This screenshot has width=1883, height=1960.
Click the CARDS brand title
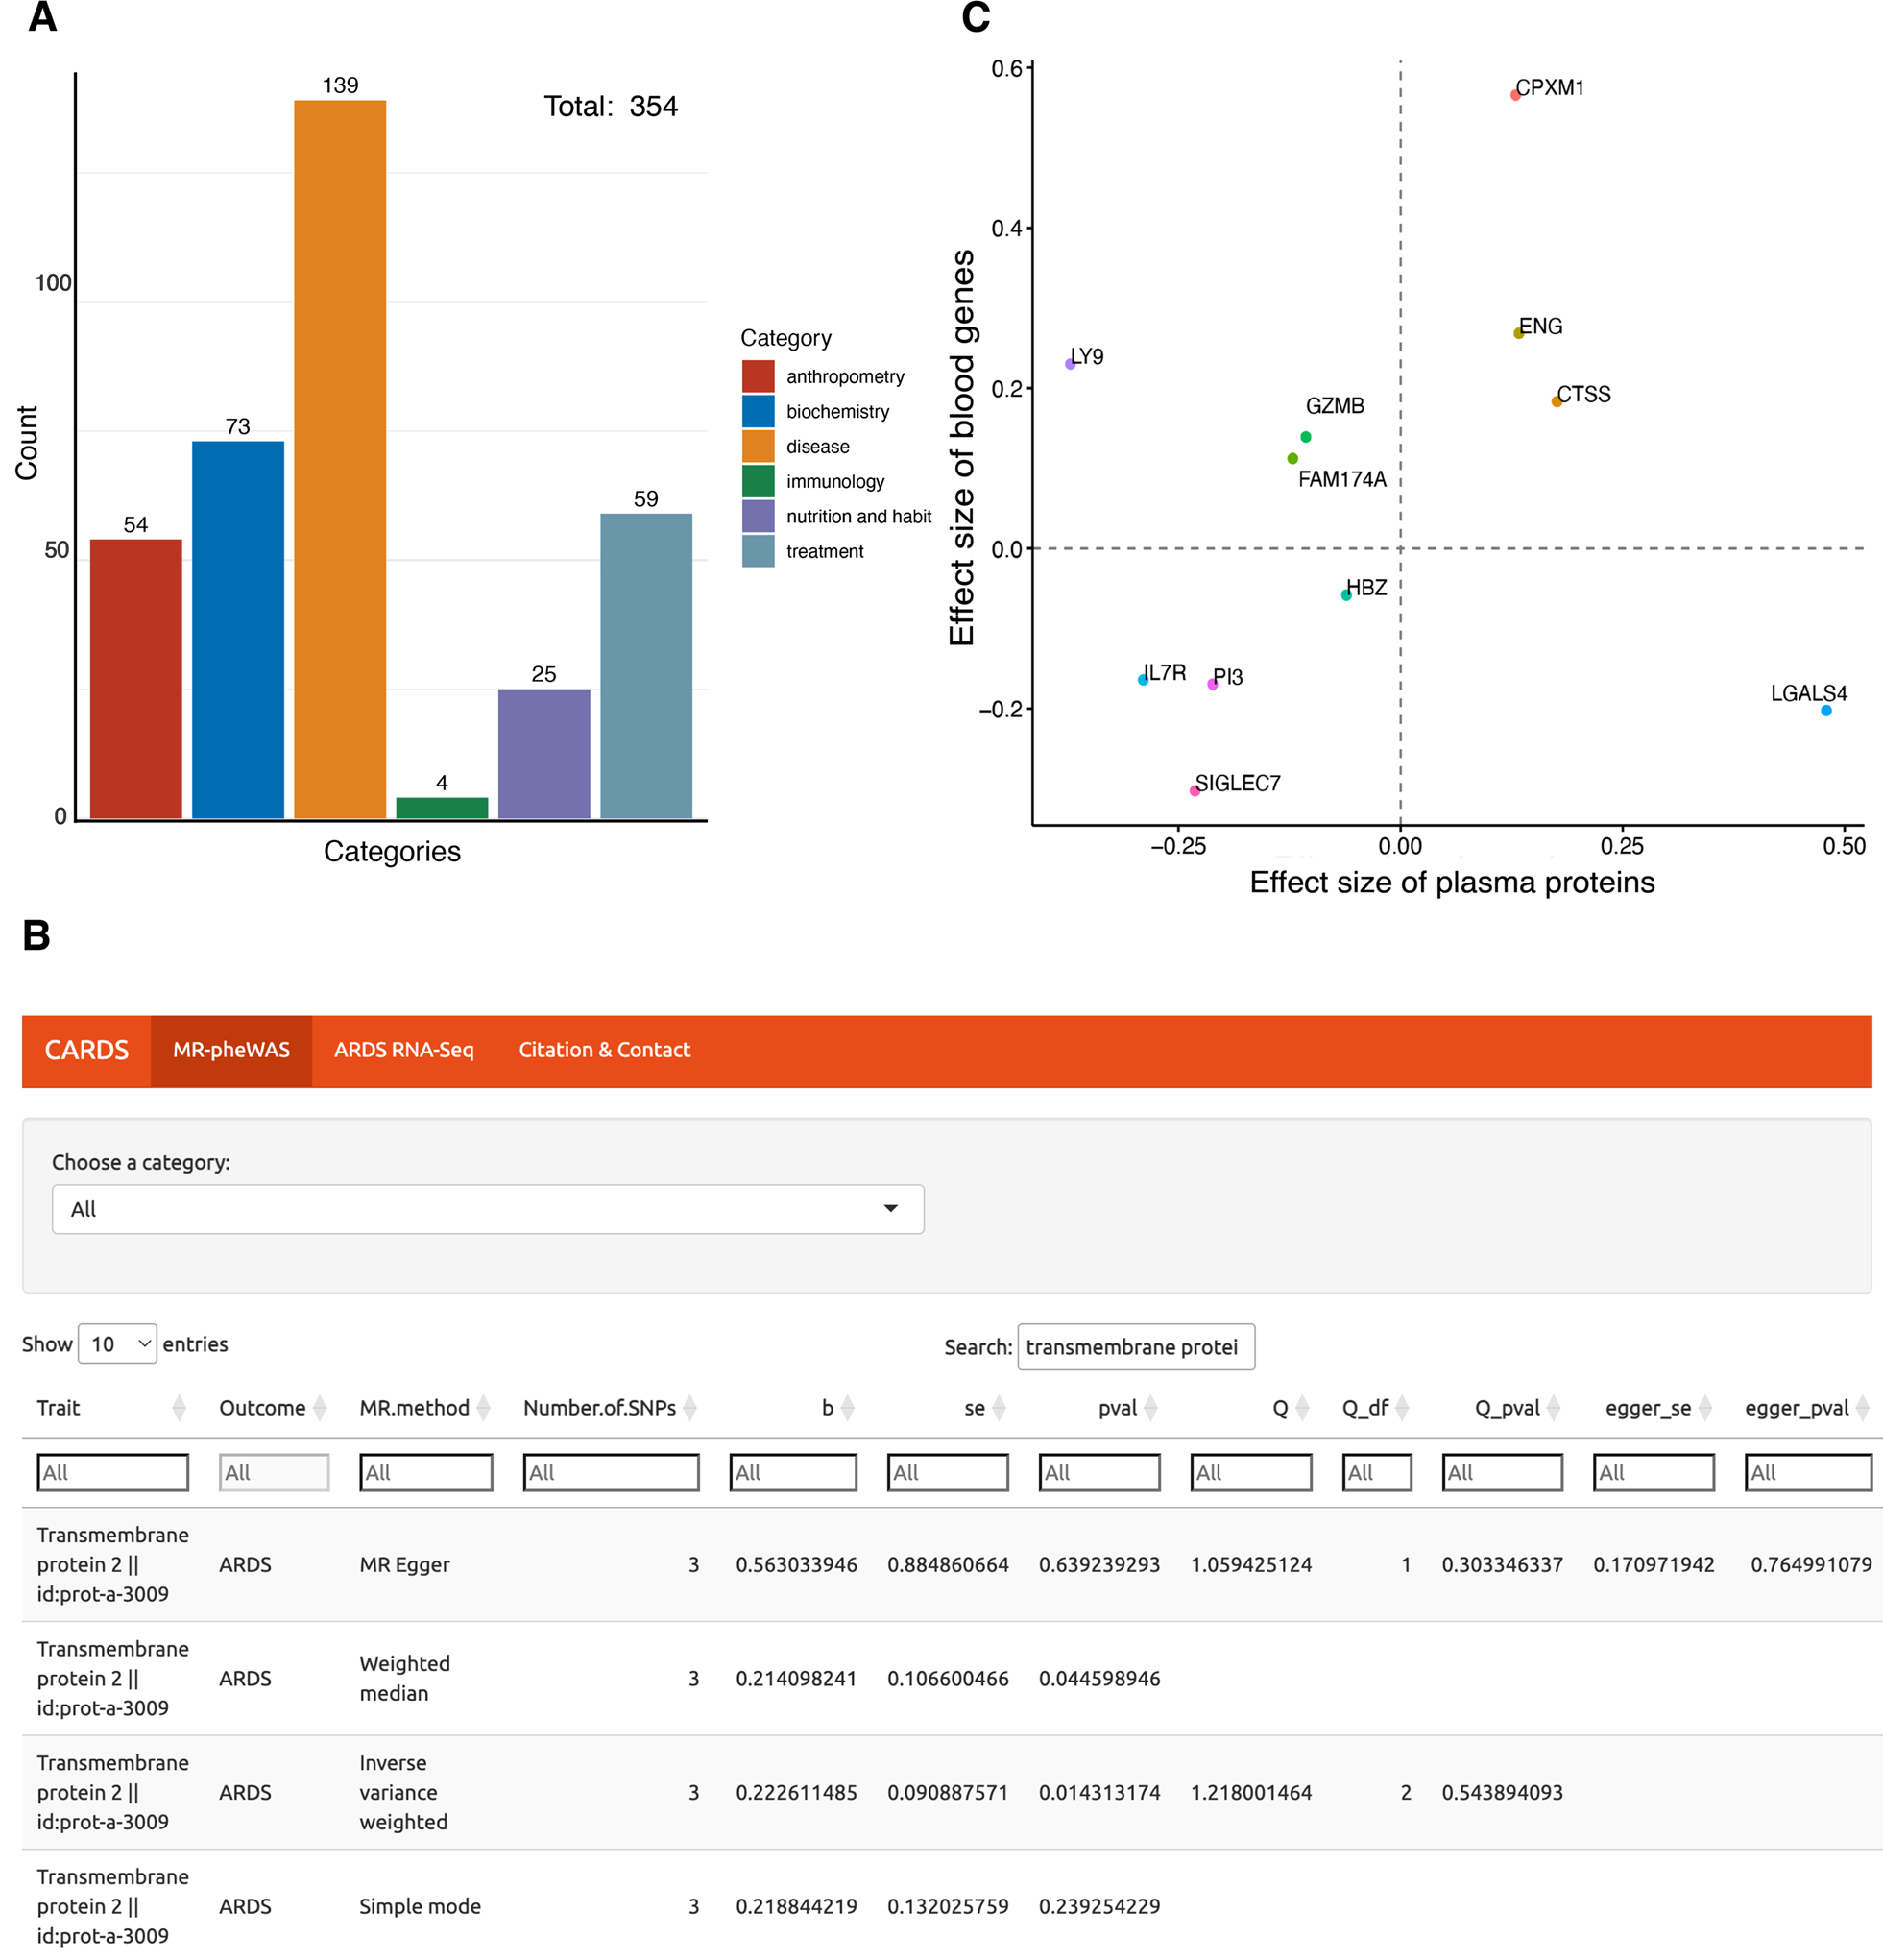87,1050
